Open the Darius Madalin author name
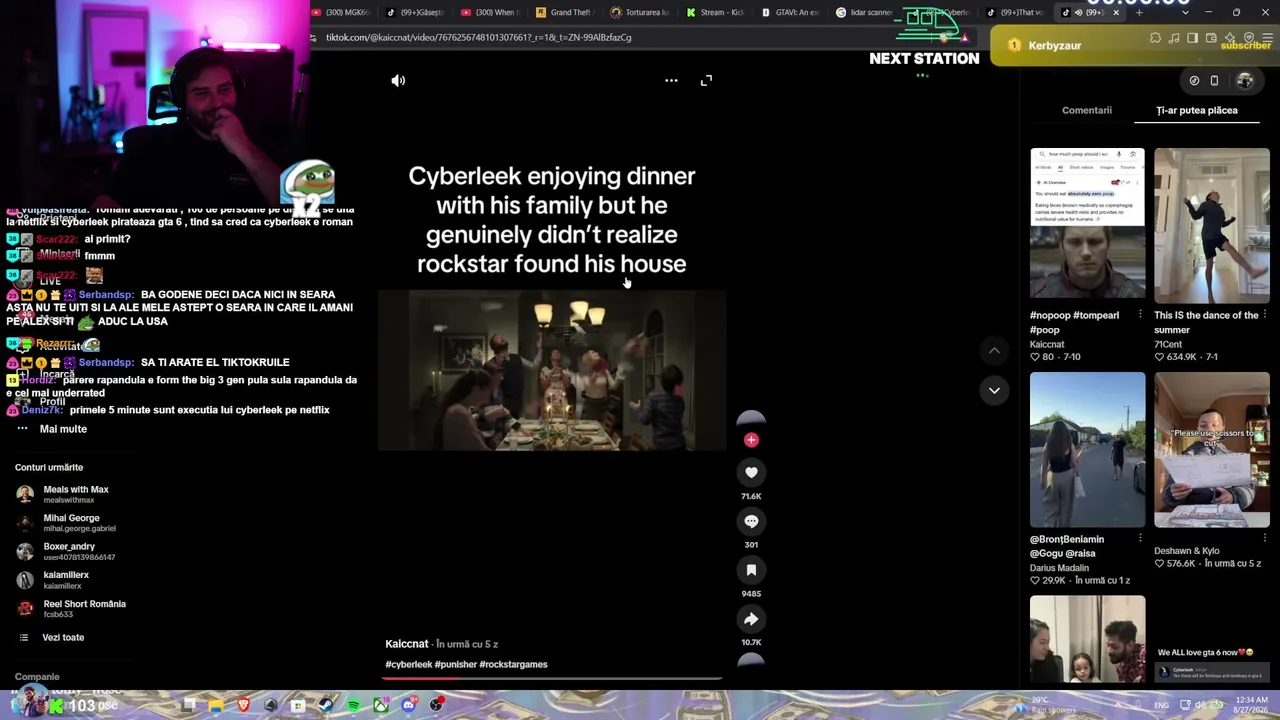 (x=1059, y=568)
